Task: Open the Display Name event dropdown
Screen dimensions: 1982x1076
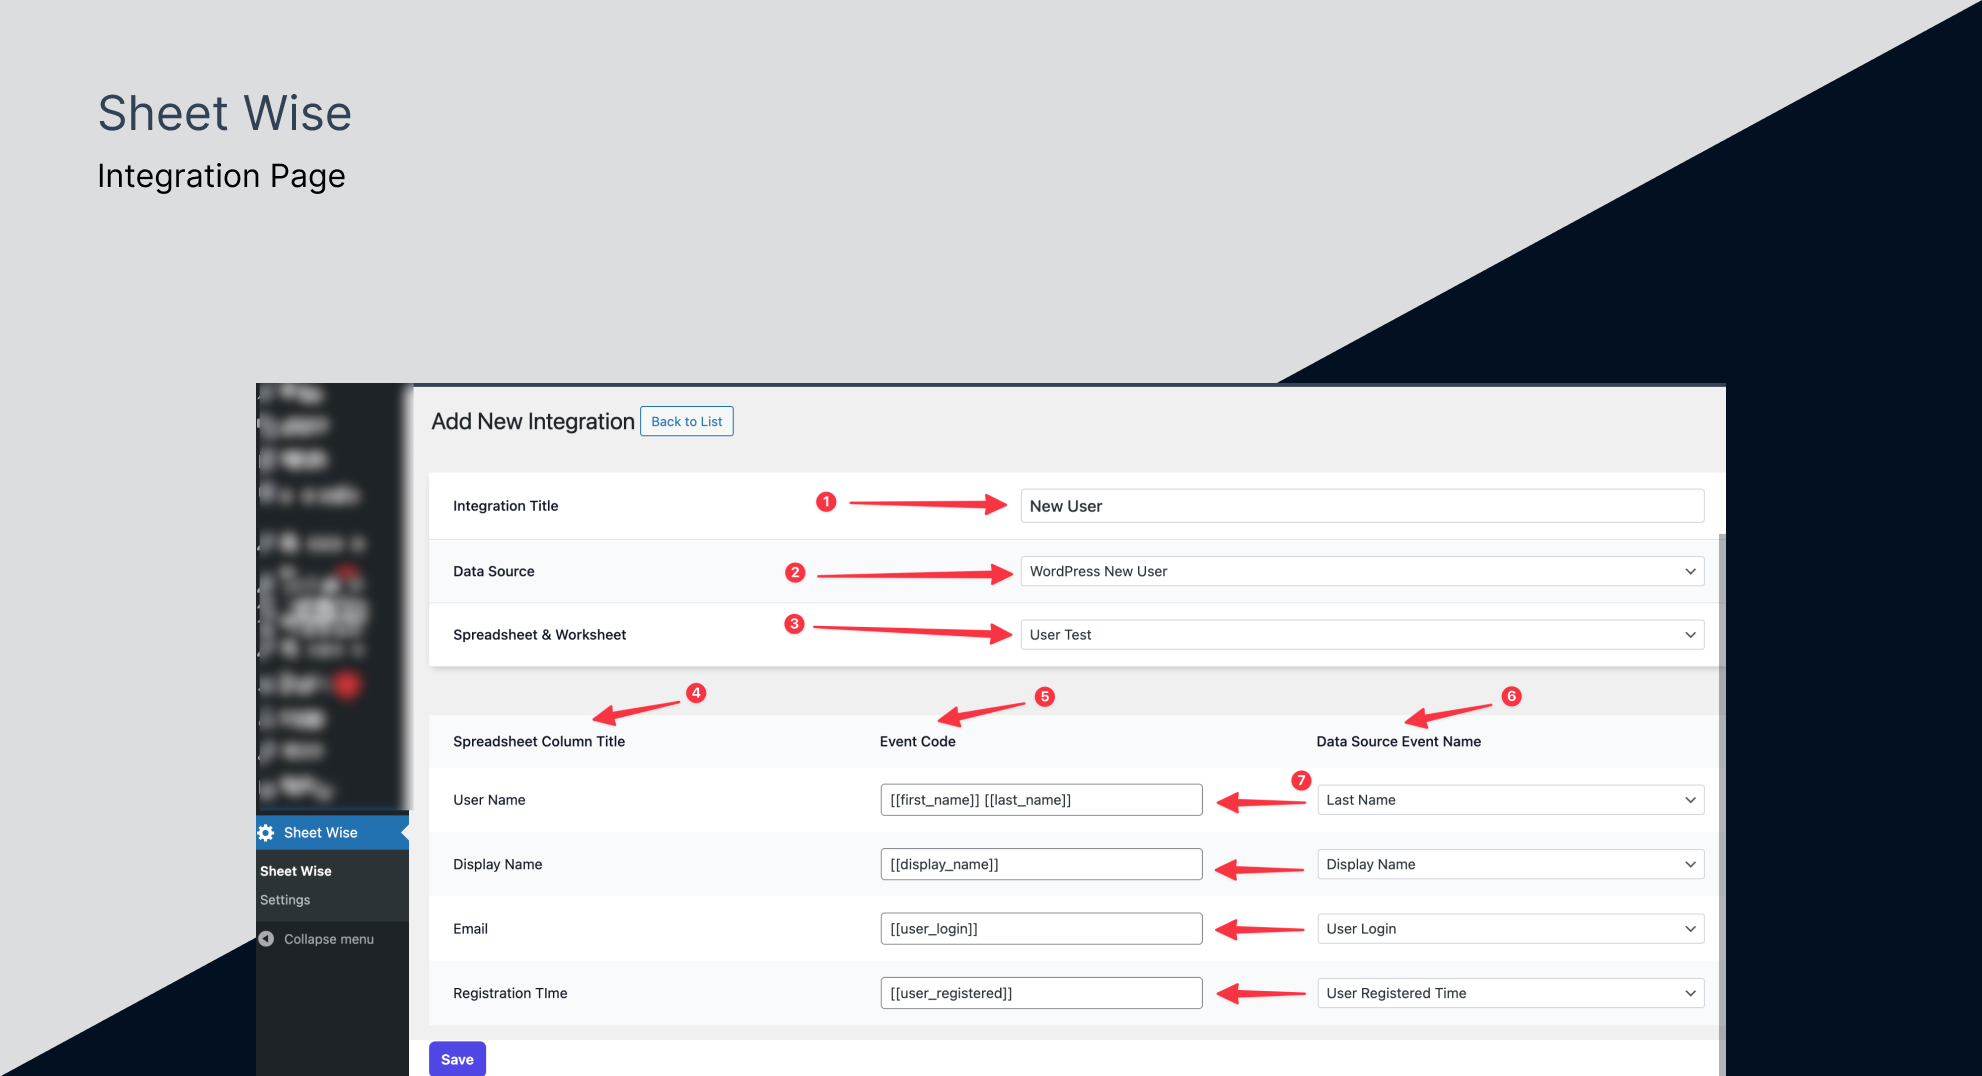Action: [1510, 864]
